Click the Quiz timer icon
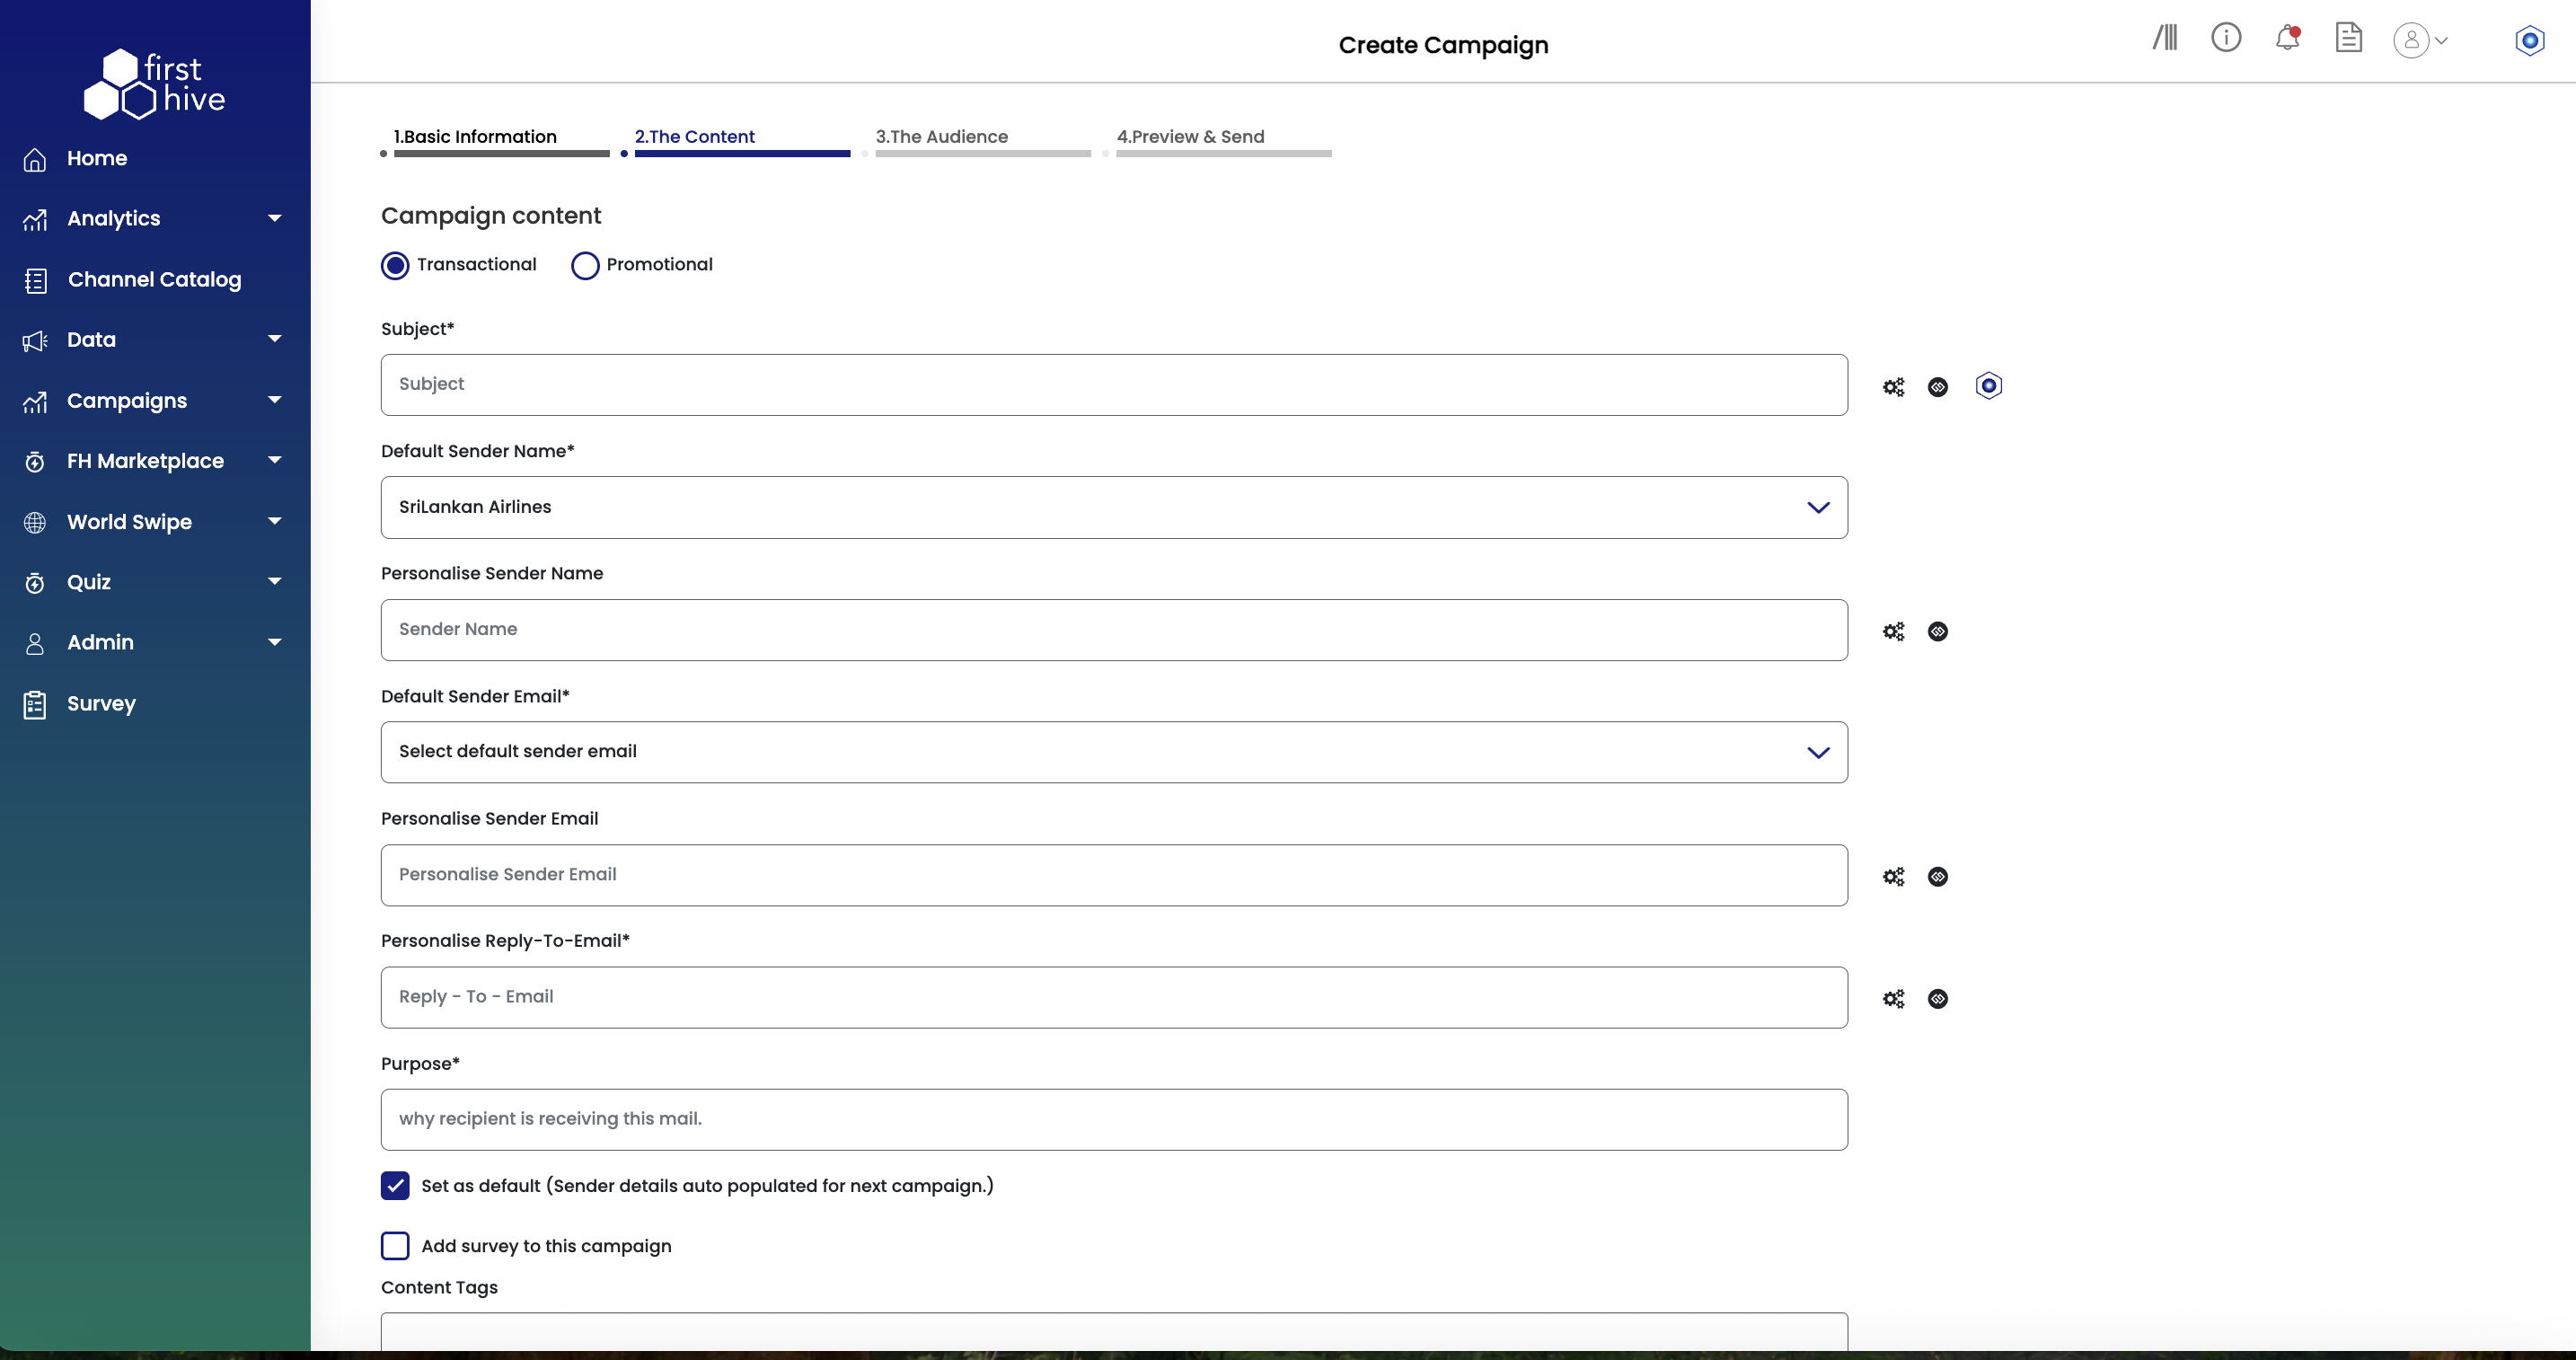This screenshot has height=1360, width=2576. click(35, 583)
